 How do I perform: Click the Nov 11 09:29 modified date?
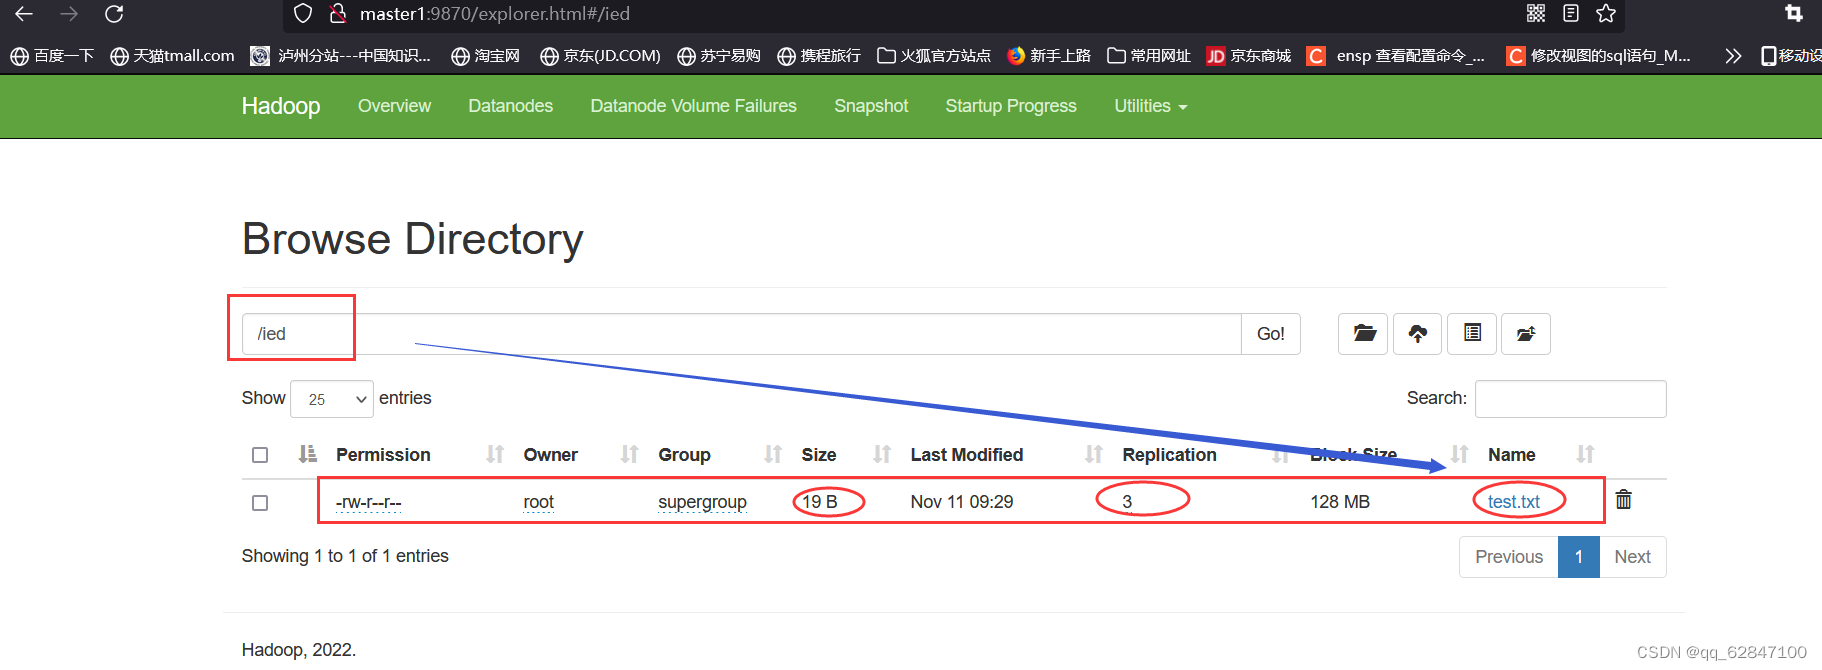coord(961,502)
